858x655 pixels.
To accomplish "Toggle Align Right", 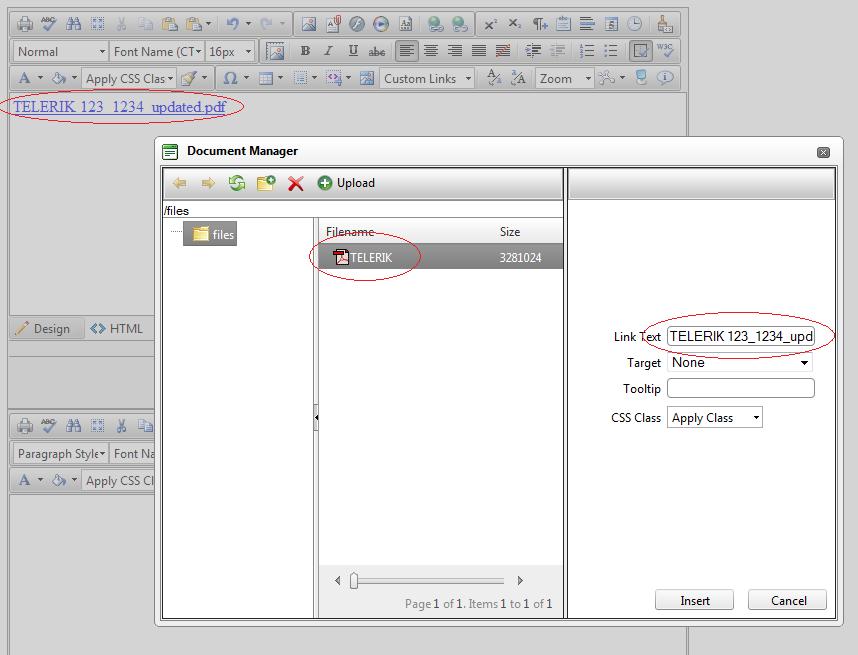I will pyautogui.click(x=455, y=51).
